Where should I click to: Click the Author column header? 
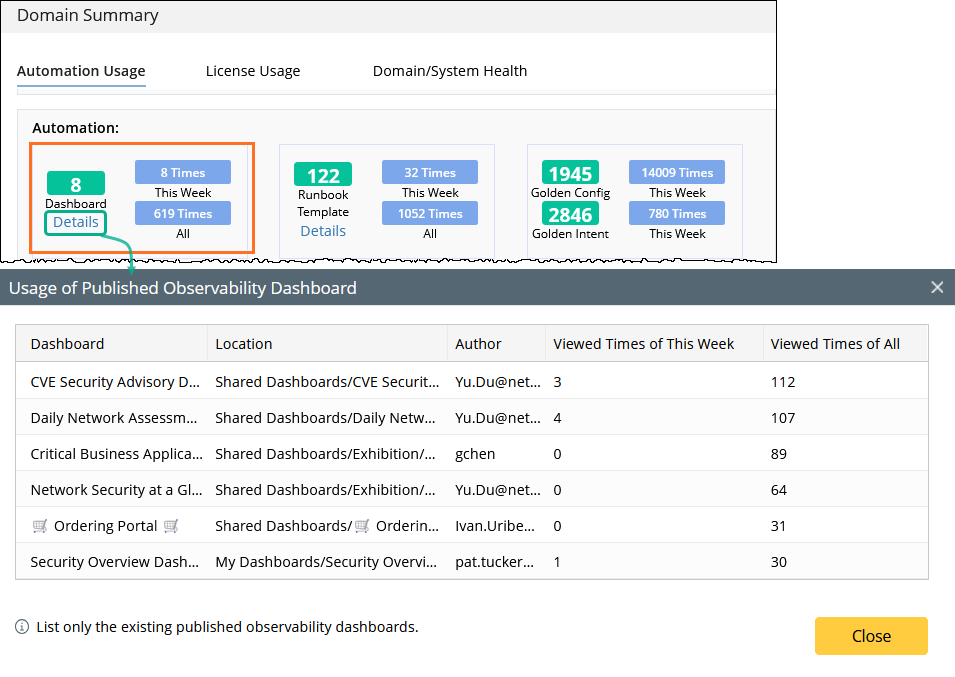(478, 343)
